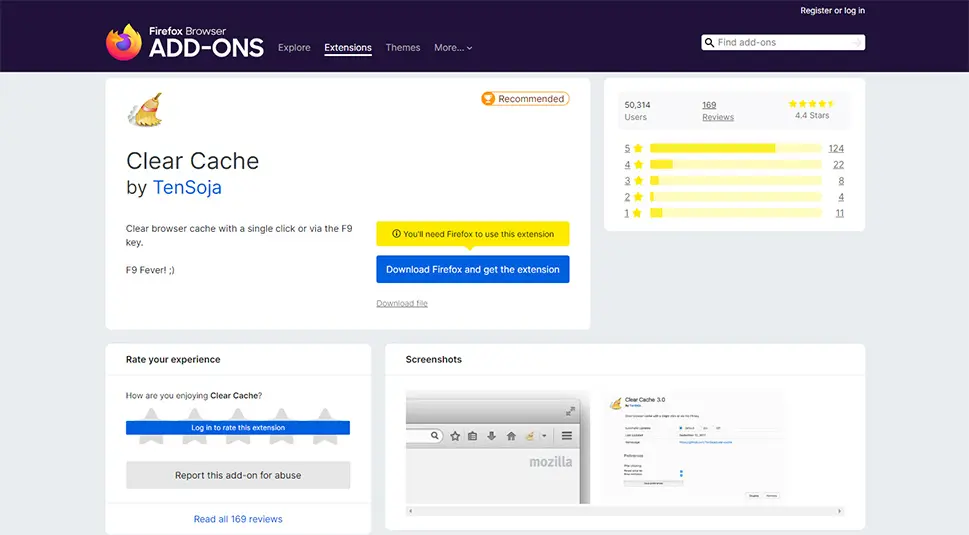Open the browser toolbar screenshot thumbnail

(x=497, y=447)
